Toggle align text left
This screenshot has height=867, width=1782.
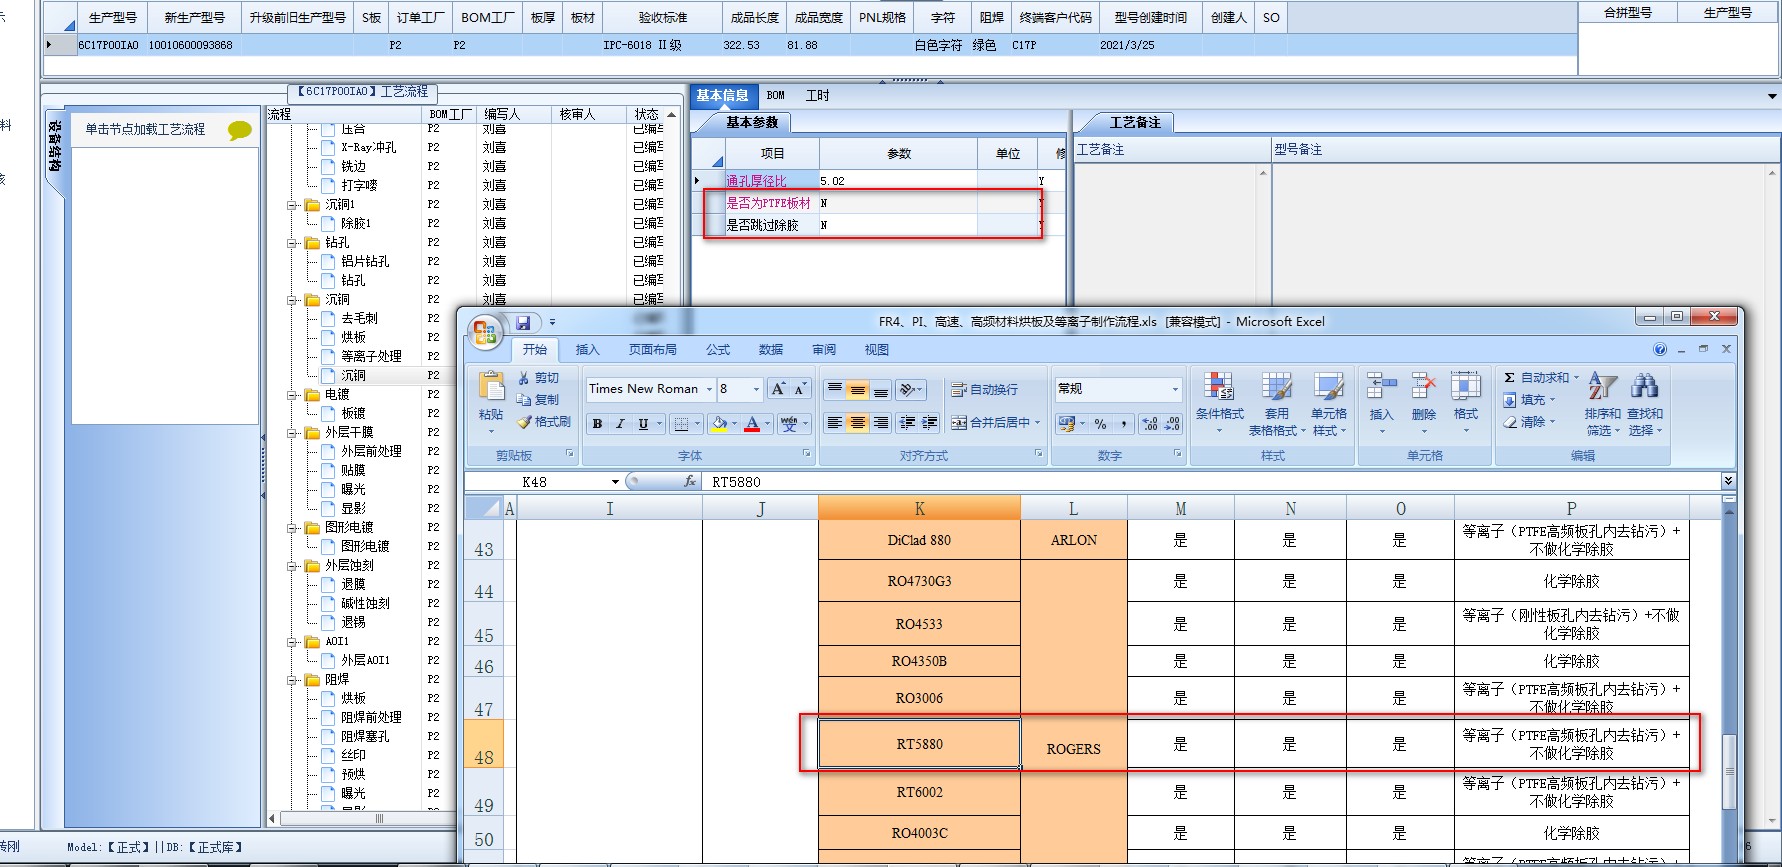coord(834,423)
